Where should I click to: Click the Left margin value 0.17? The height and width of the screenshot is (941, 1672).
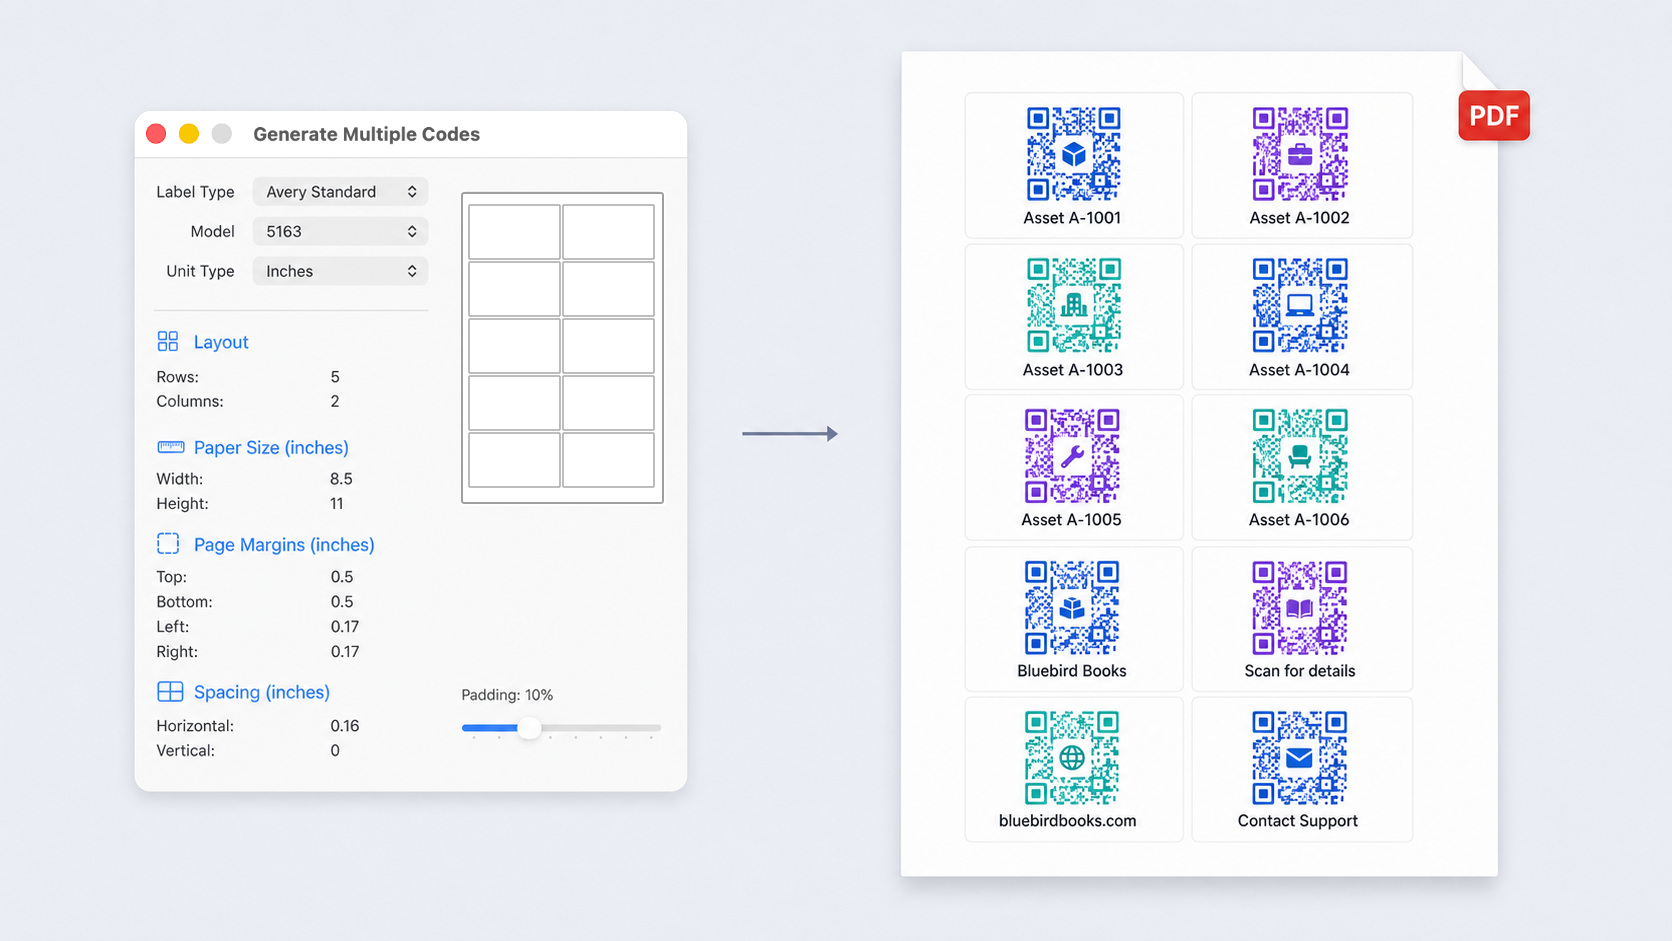coord(345,627)
